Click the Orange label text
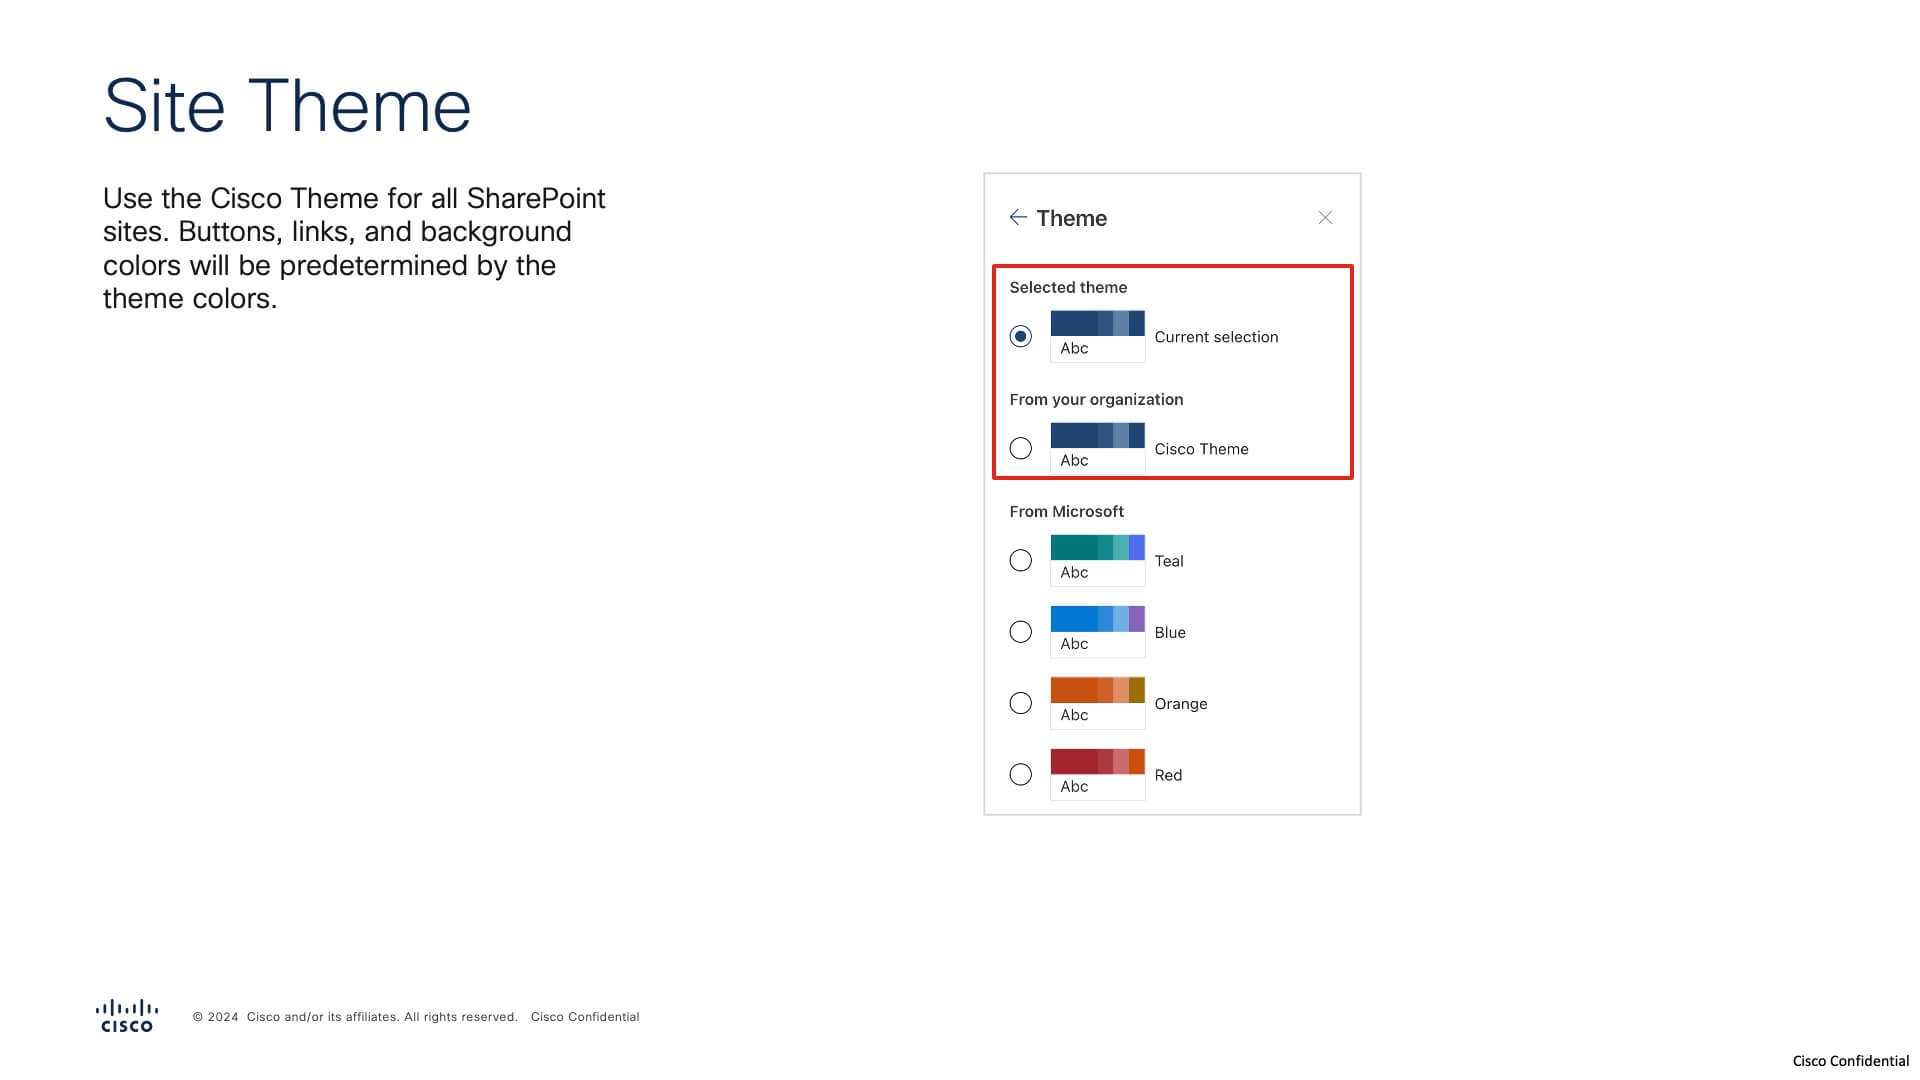This screenshot has width=1920, height=1080. [1181, 704]
